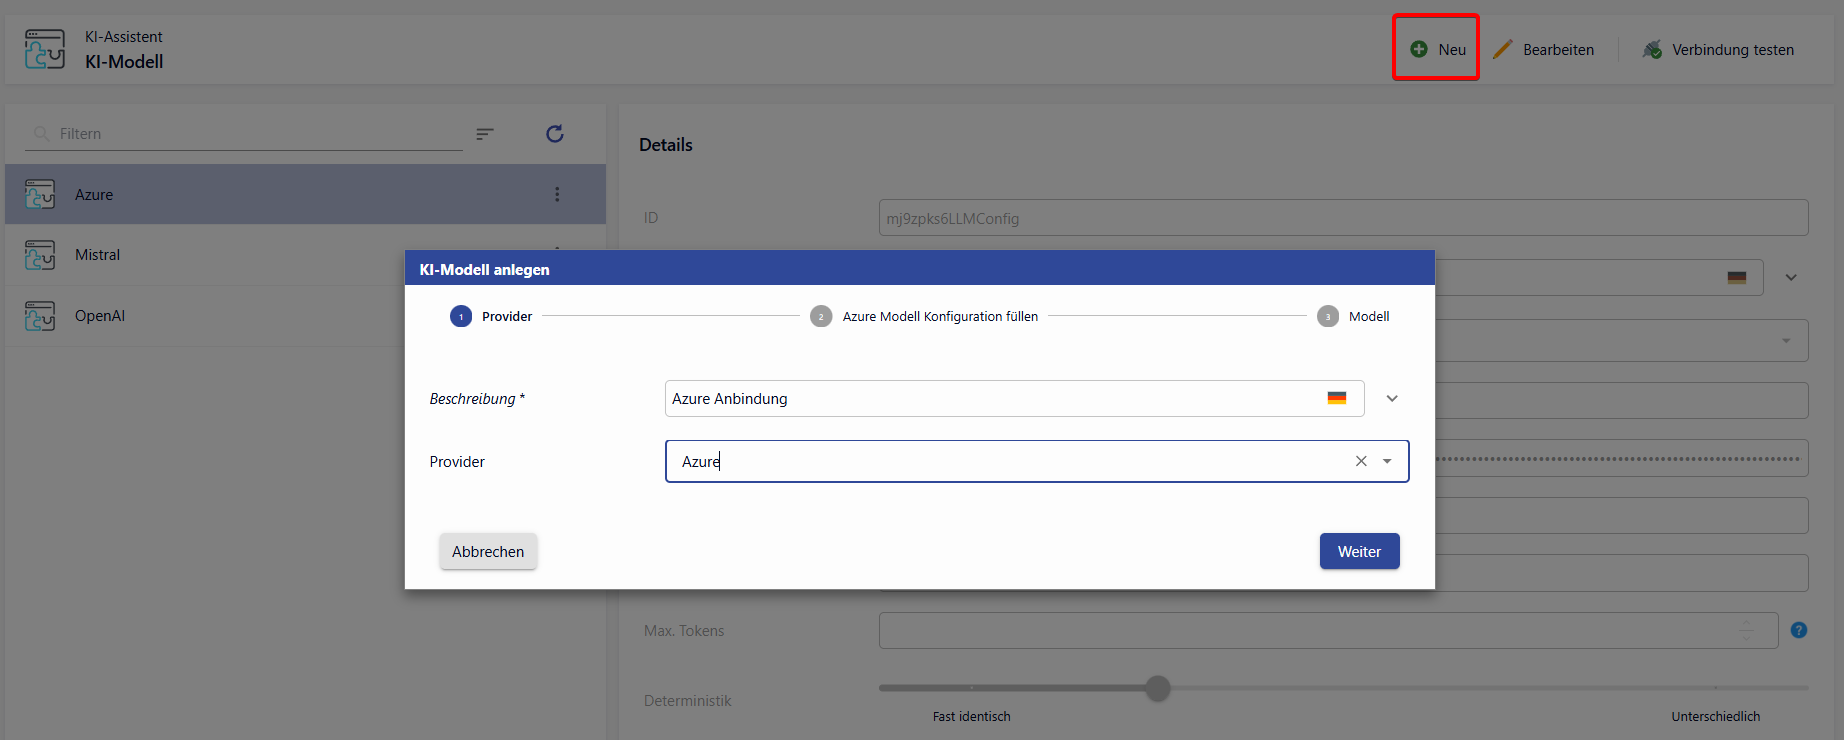Jump to the Modell wizard step
This screenshot has height=740, width=1844.
click(x=1327, y=316)
